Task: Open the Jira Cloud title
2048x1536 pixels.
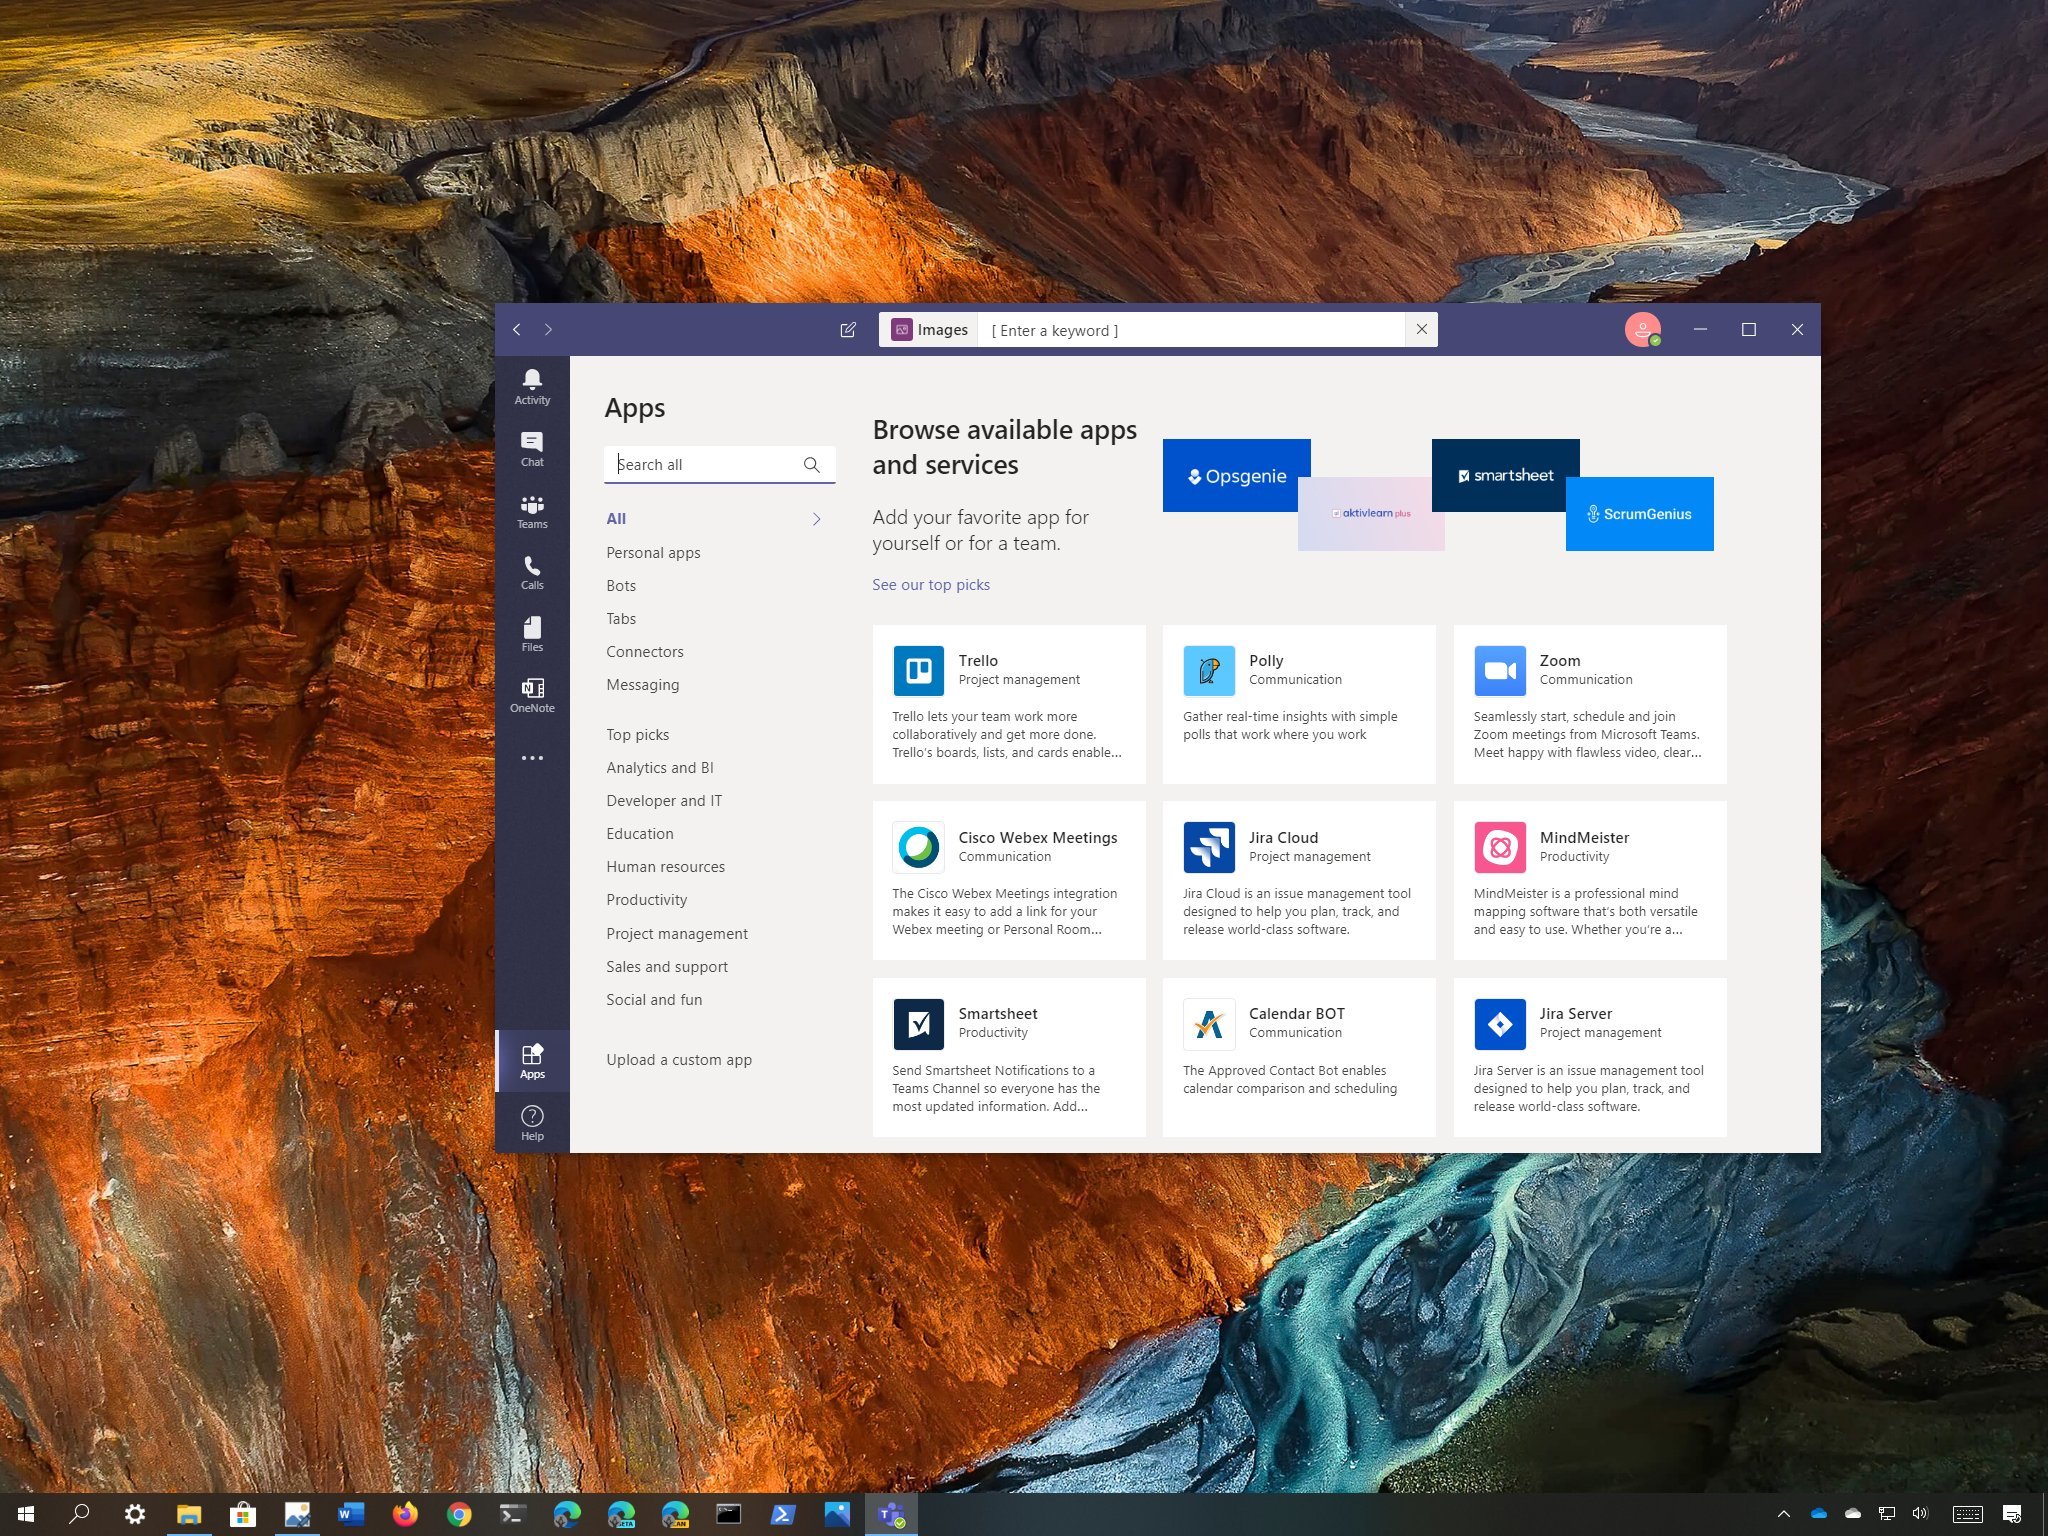Action: click(x=1283, y=838)
